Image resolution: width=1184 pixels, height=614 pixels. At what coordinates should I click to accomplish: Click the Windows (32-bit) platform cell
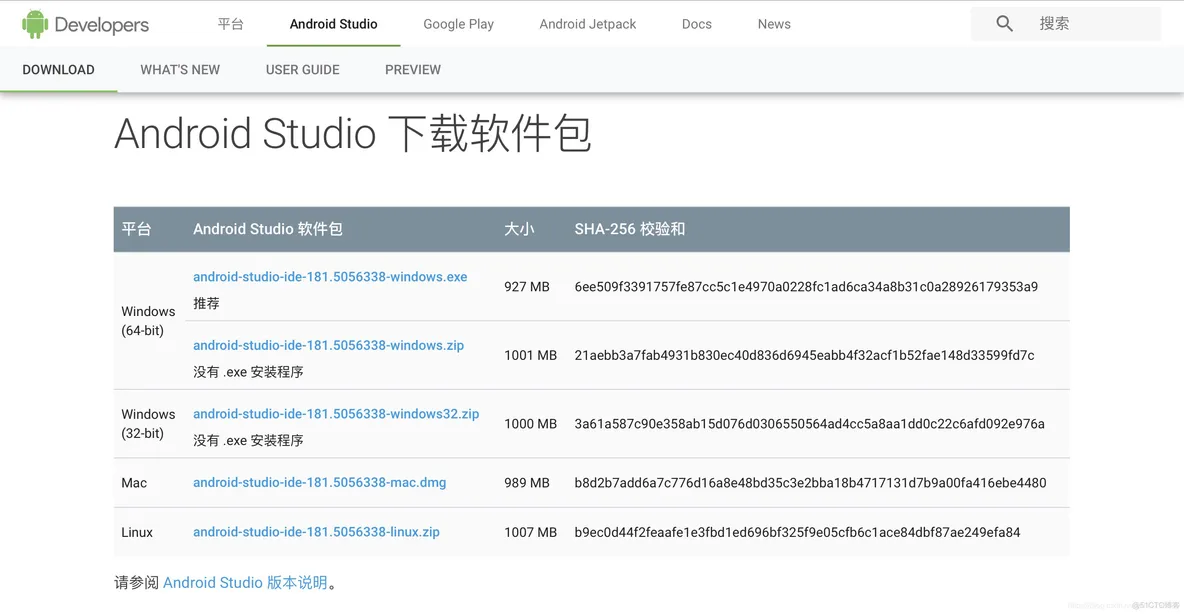point(148,424)
